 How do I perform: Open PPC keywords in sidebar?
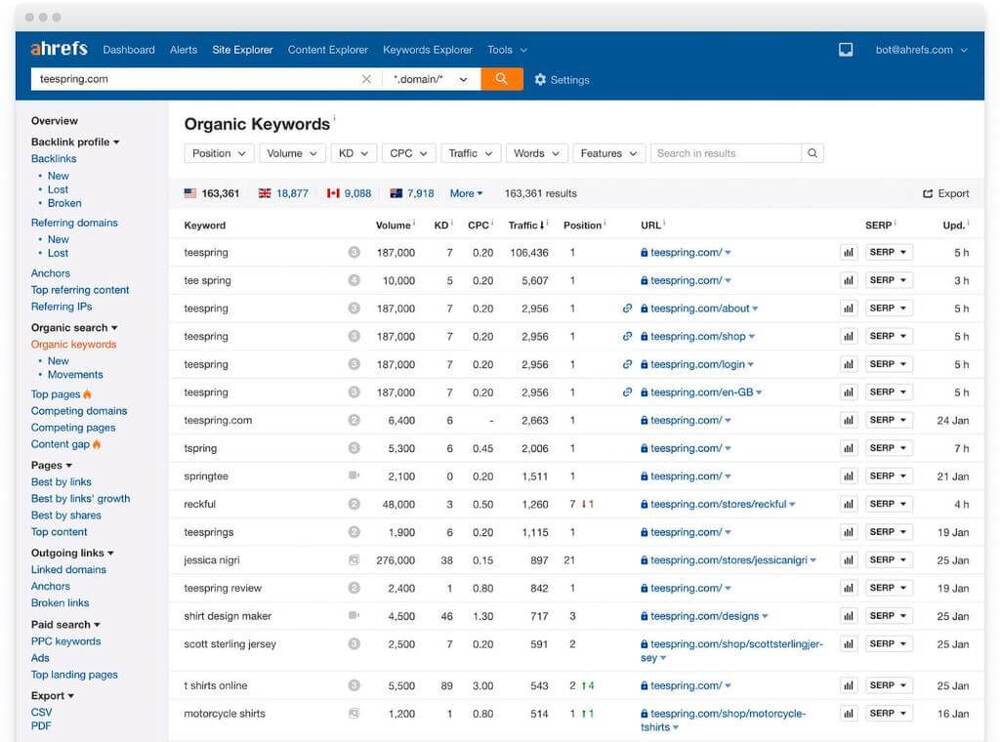pos(66,641)
